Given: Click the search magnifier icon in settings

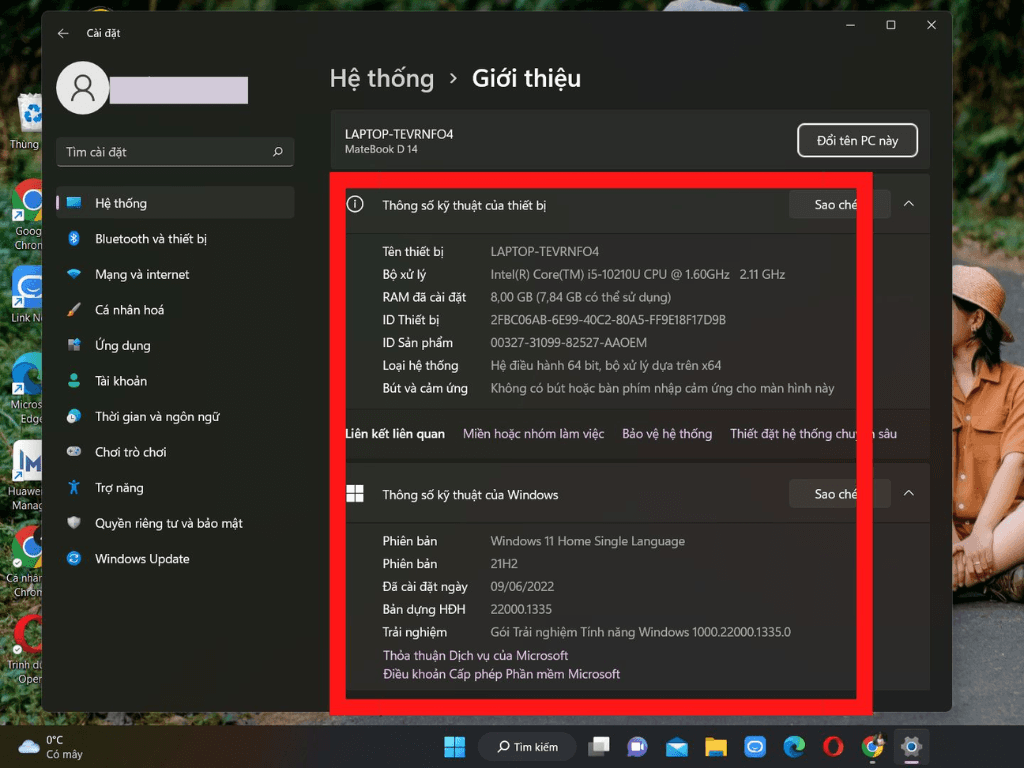Looking at the screenshot, I should (278, 152).
